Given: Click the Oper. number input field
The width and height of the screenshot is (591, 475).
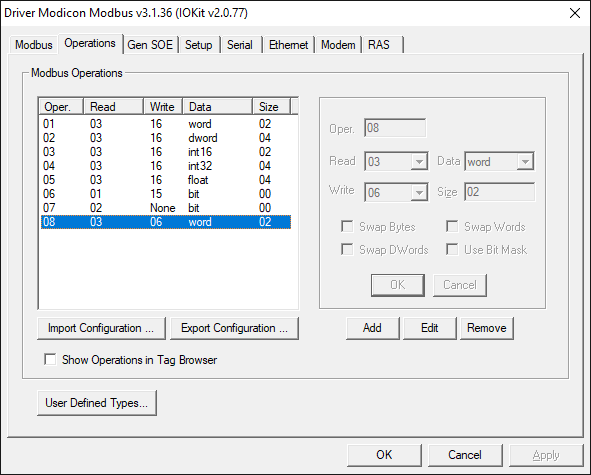Looking at the screenshot, I should pos(395,128).
